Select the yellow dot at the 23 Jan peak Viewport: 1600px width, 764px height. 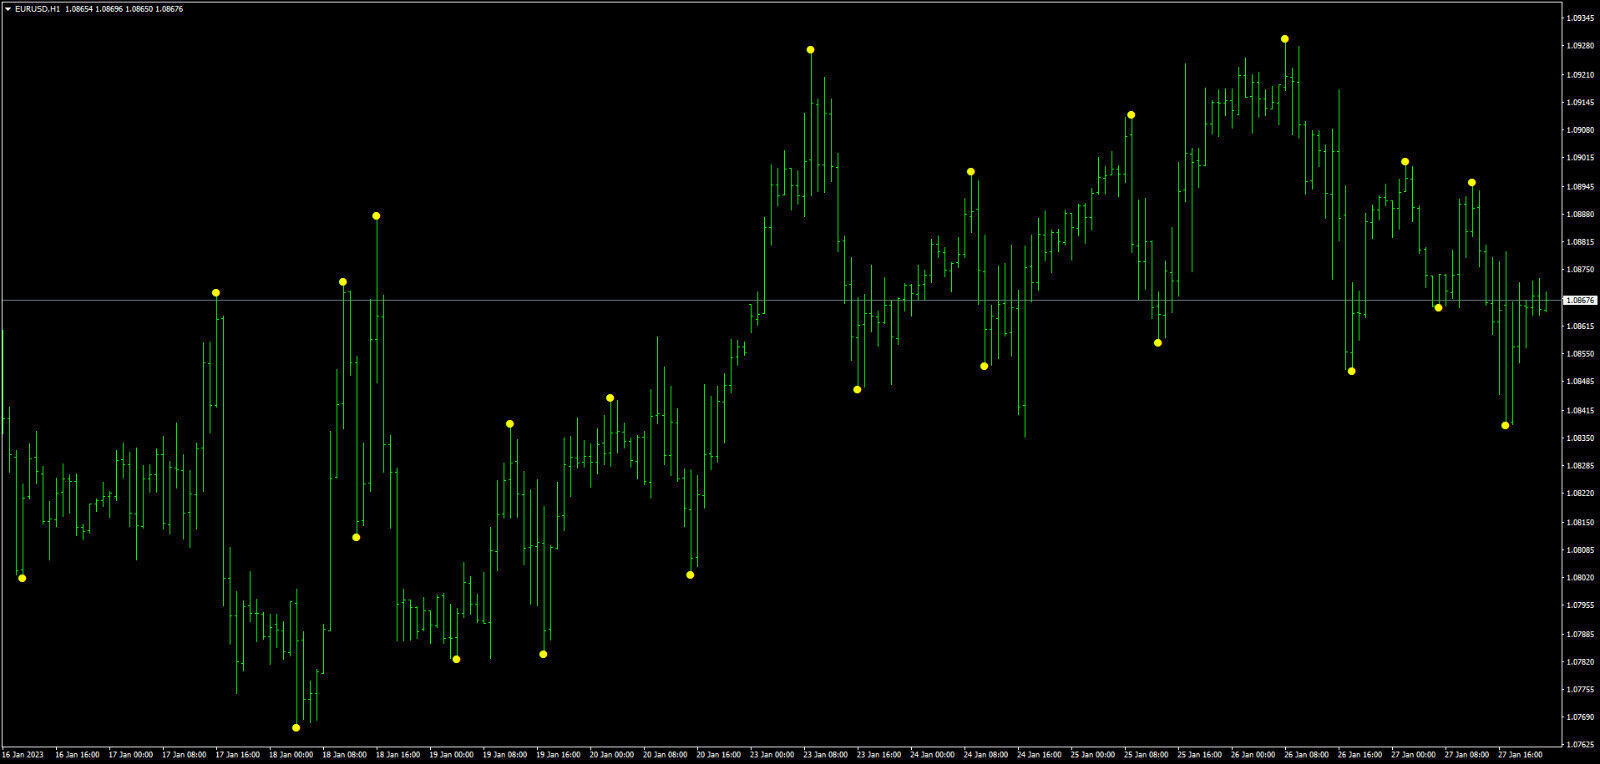pos(811,50)
